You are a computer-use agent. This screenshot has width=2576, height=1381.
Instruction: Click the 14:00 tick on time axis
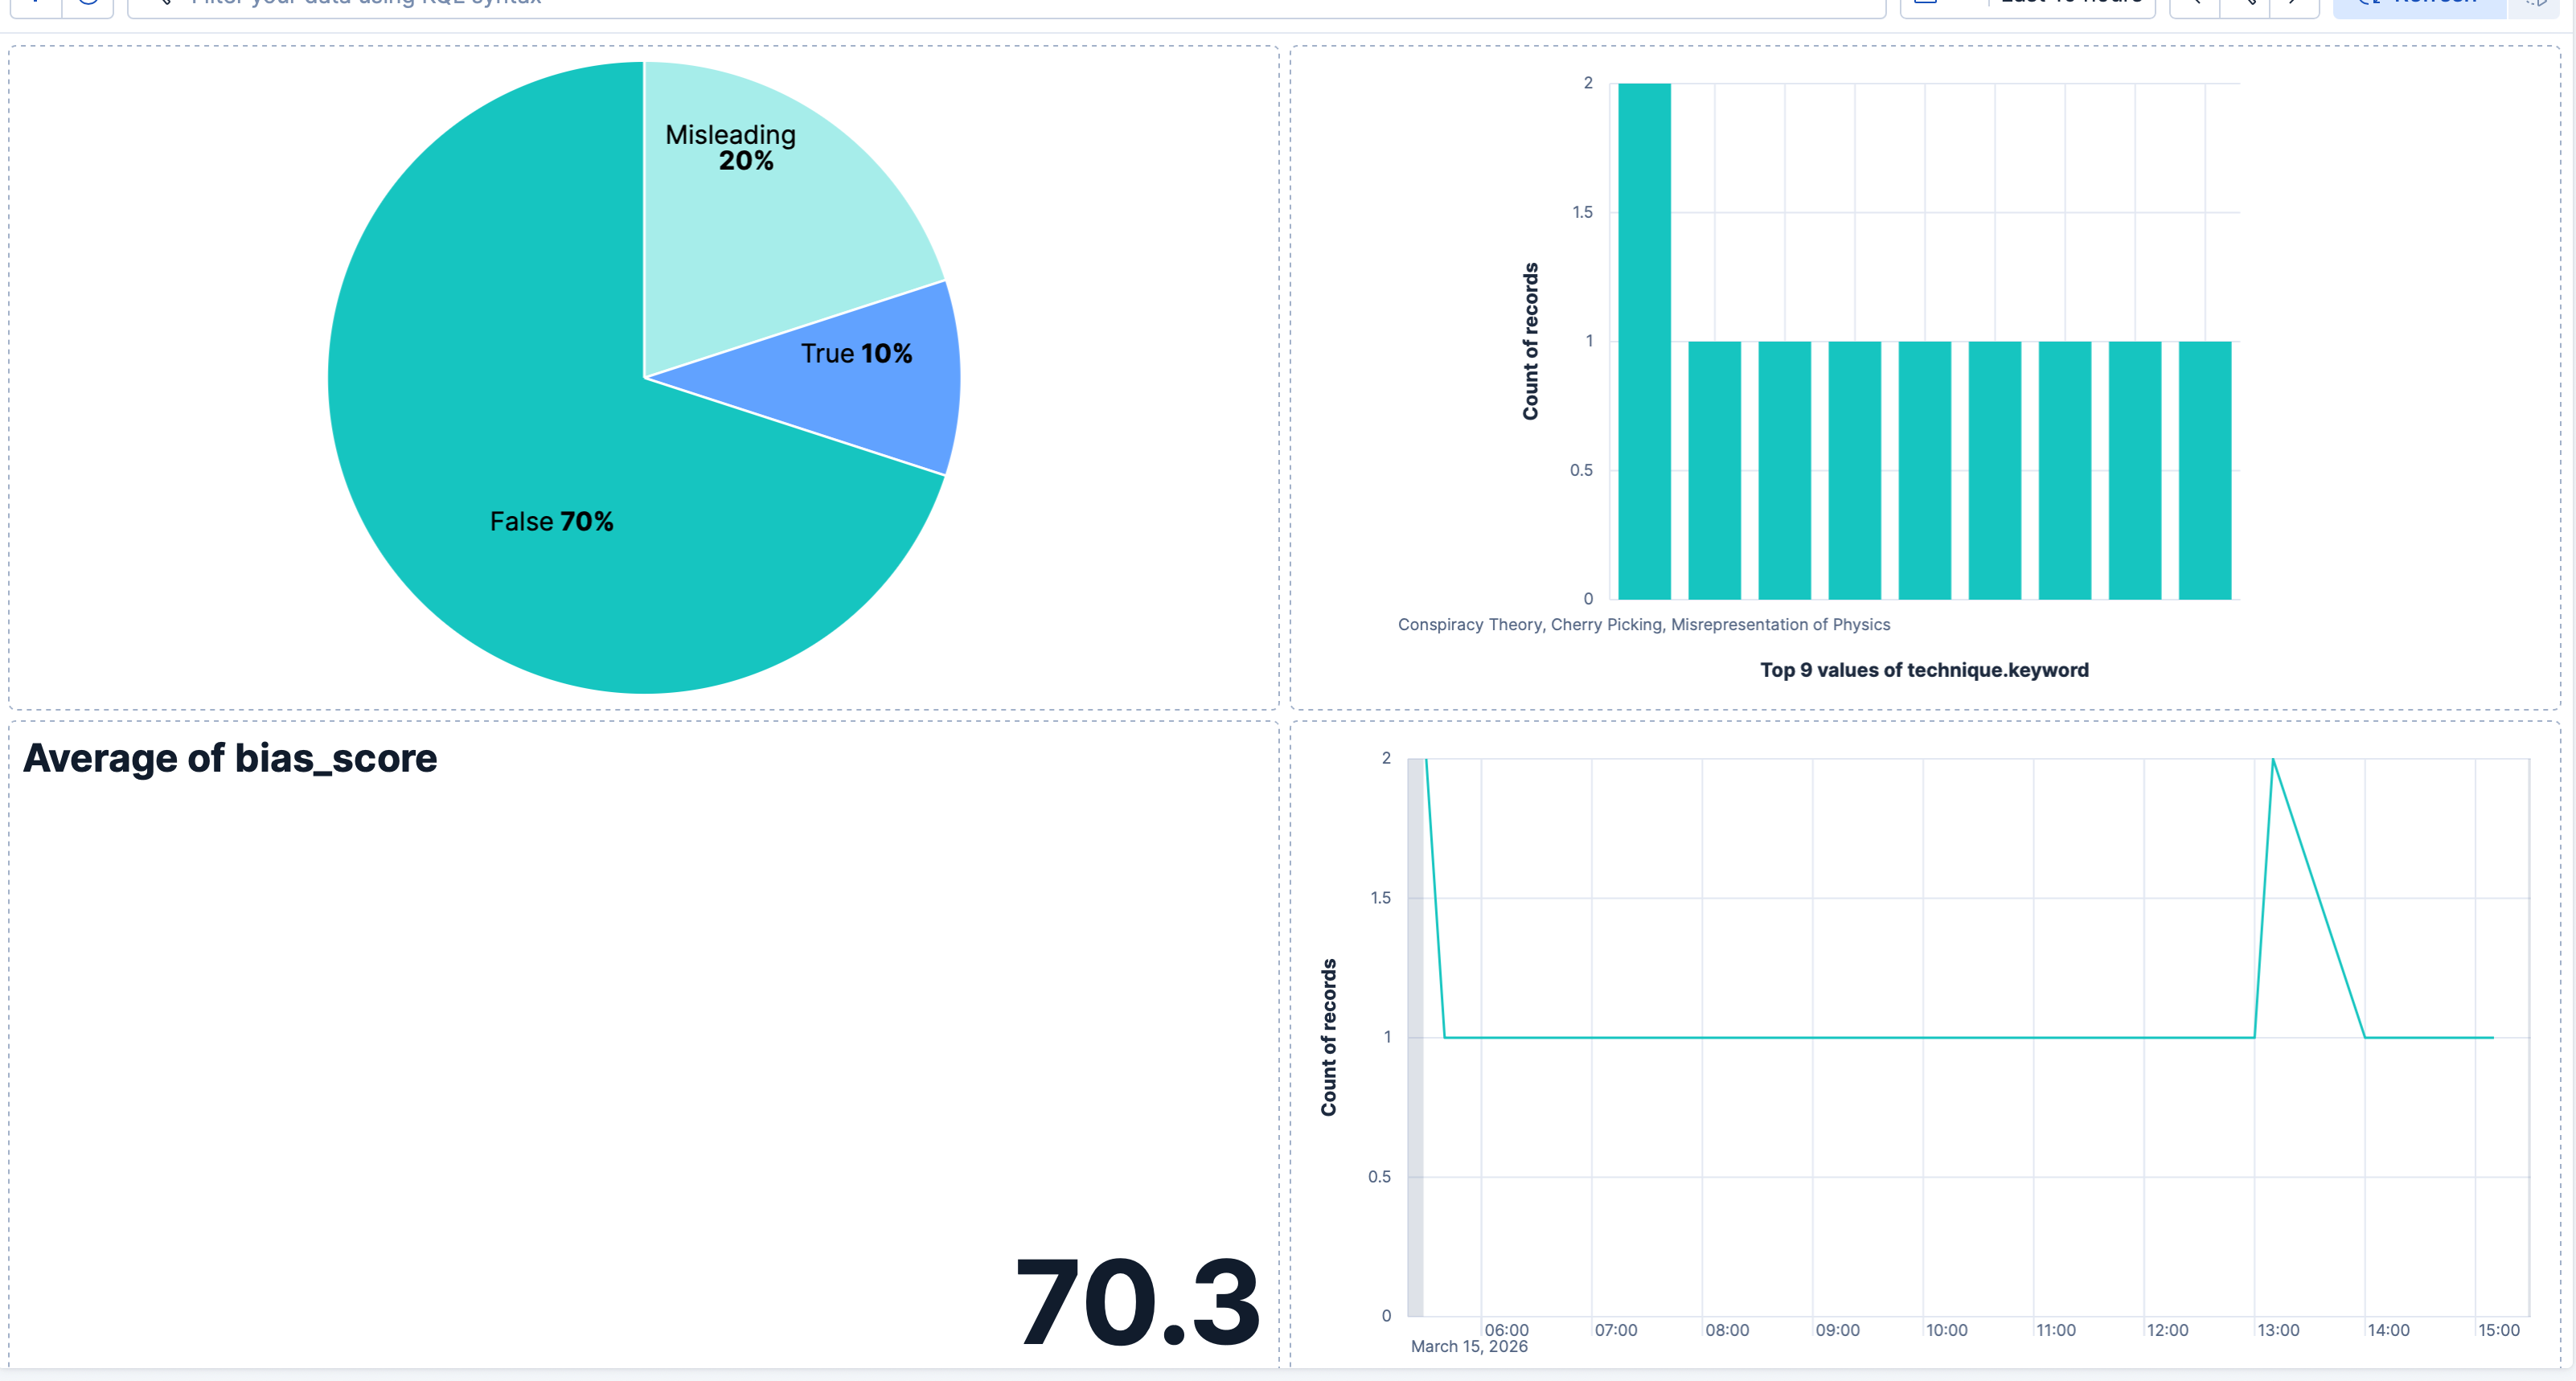coord(2388,1330)
